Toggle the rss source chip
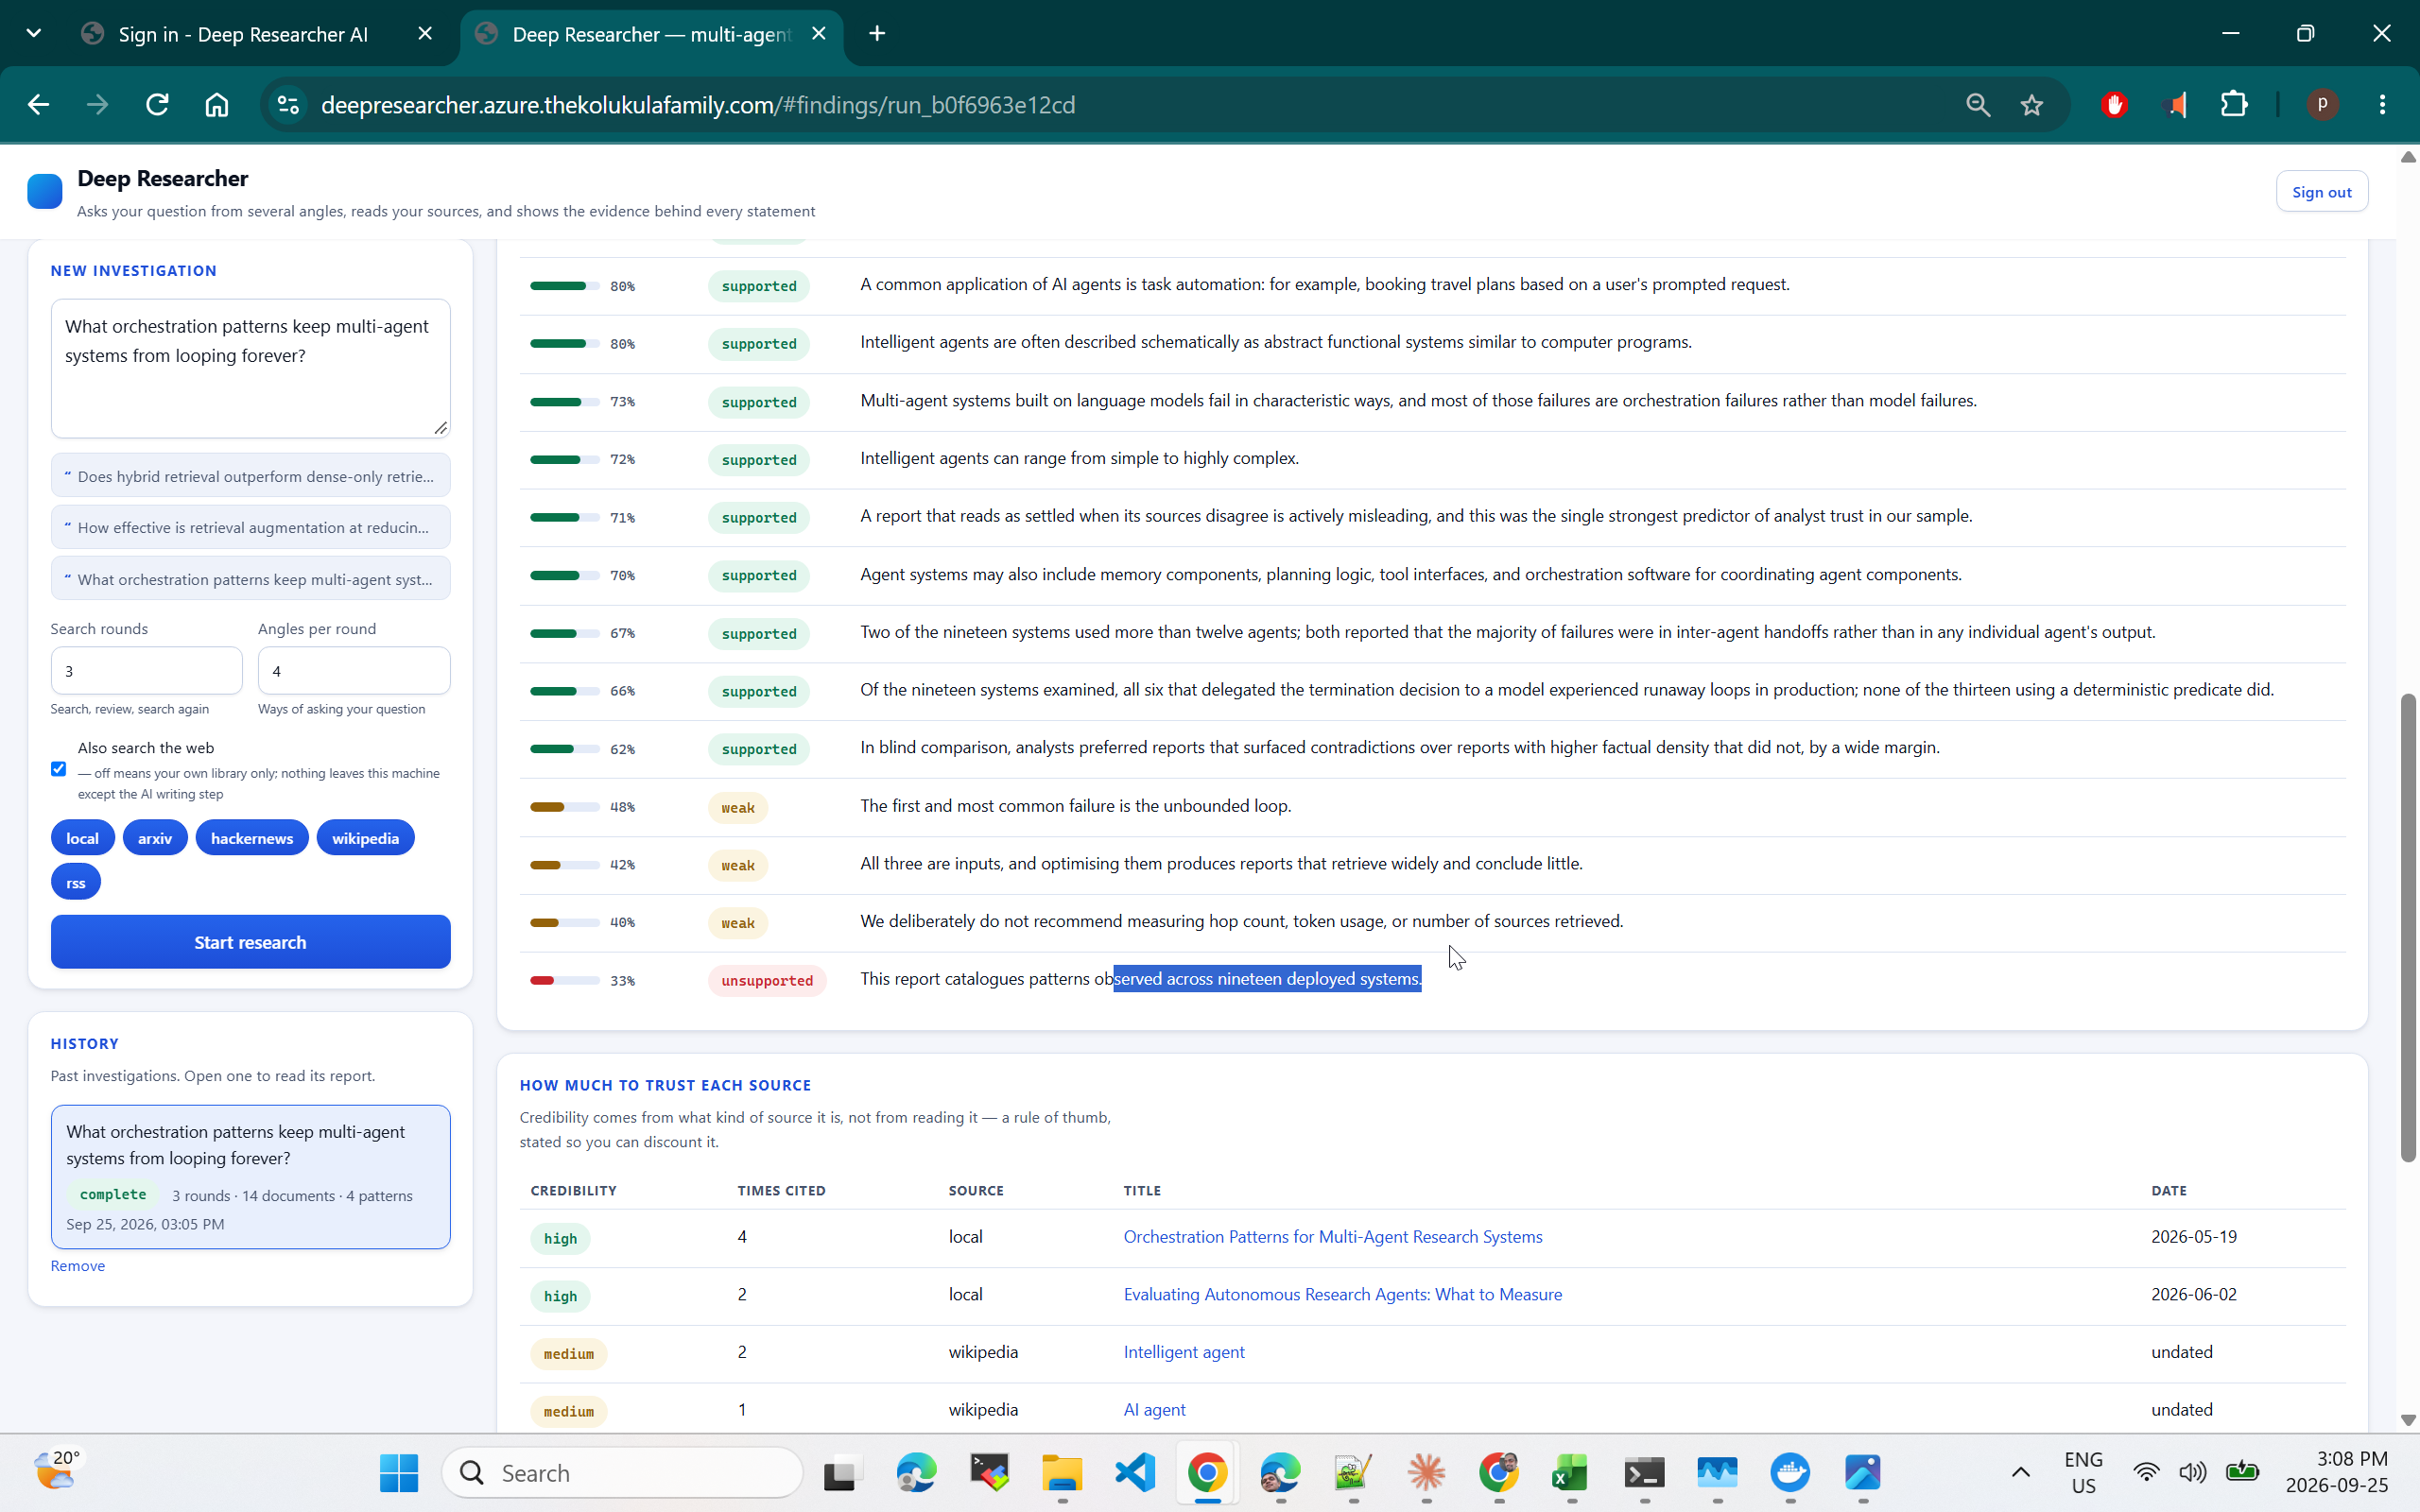2420x1512 pixels. (76, 883)
